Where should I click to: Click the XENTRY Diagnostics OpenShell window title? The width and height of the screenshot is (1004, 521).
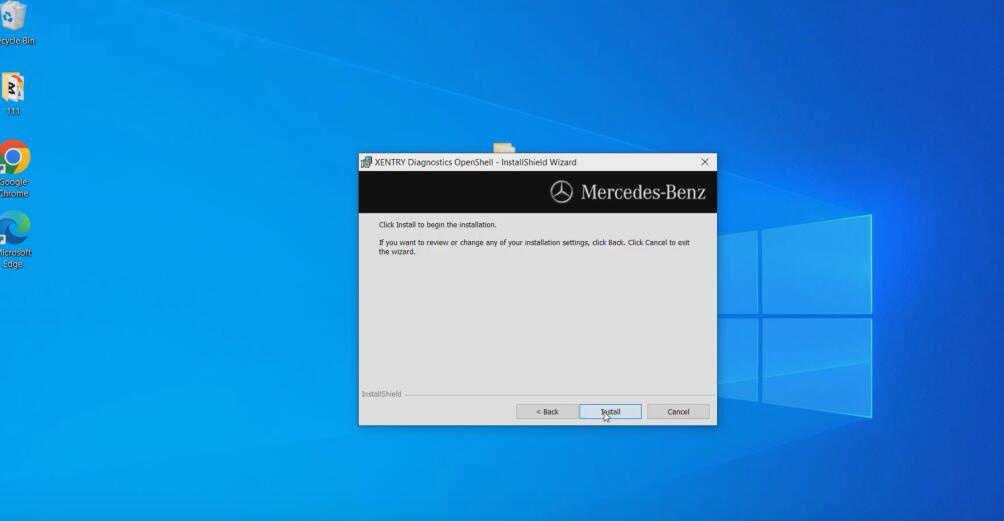(x=476, y=162)
